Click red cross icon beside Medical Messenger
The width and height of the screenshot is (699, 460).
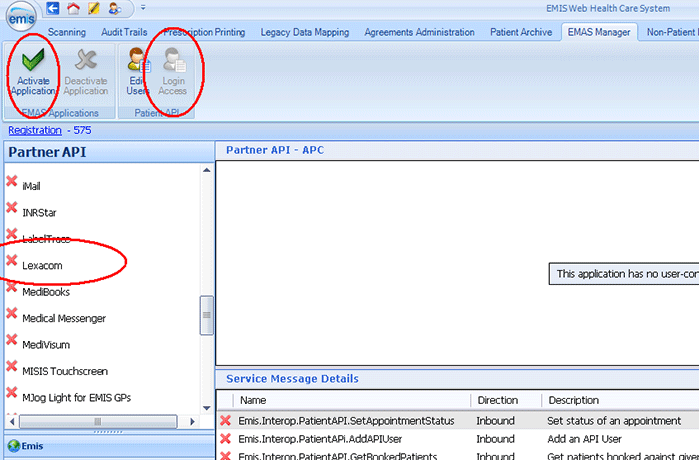(x=12, y=313)
